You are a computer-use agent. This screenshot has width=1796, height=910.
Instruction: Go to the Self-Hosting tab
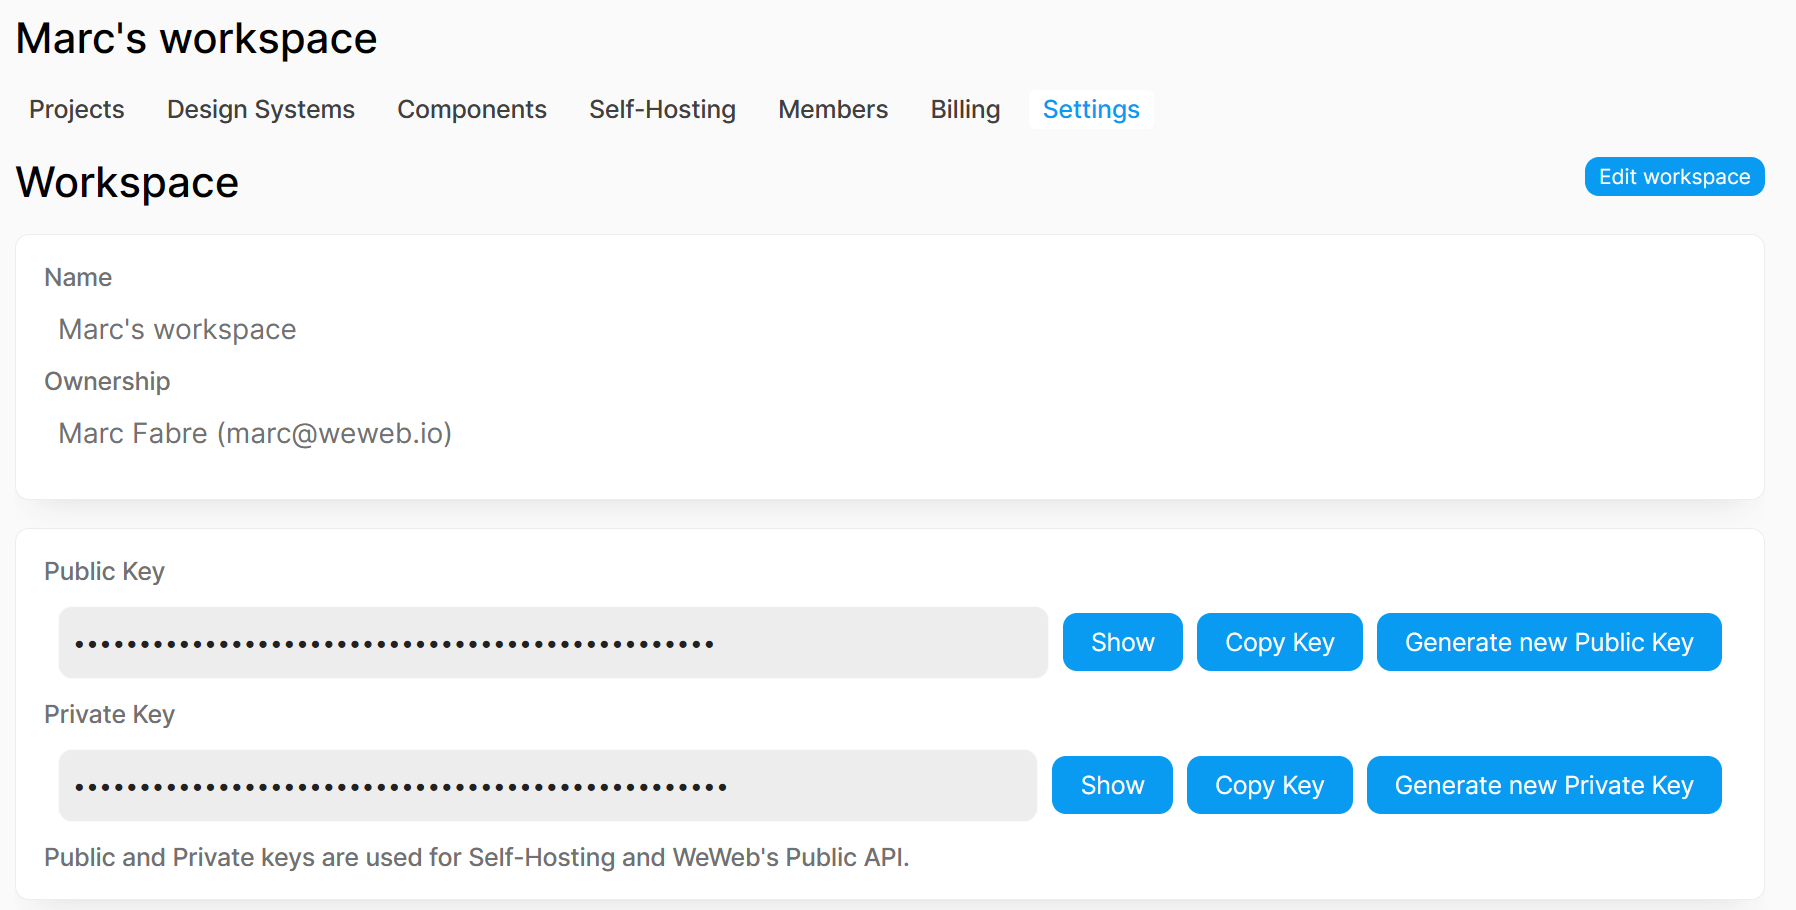(662, 110)
